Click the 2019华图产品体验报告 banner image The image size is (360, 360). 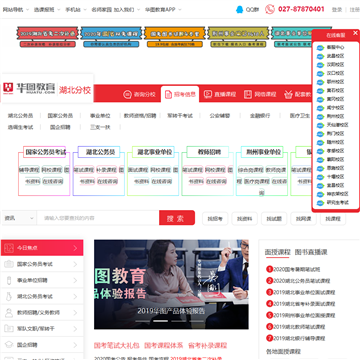click(171, 284)
